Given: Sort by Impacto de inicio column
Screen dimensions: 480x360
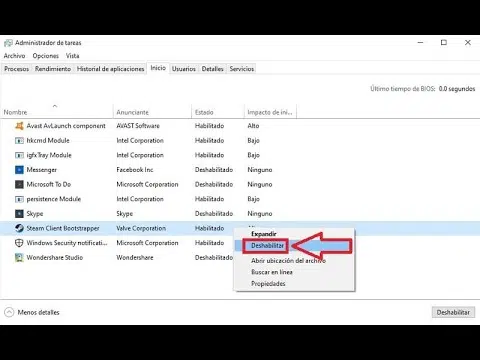Looking at the screenshot, I should [270, 112].
